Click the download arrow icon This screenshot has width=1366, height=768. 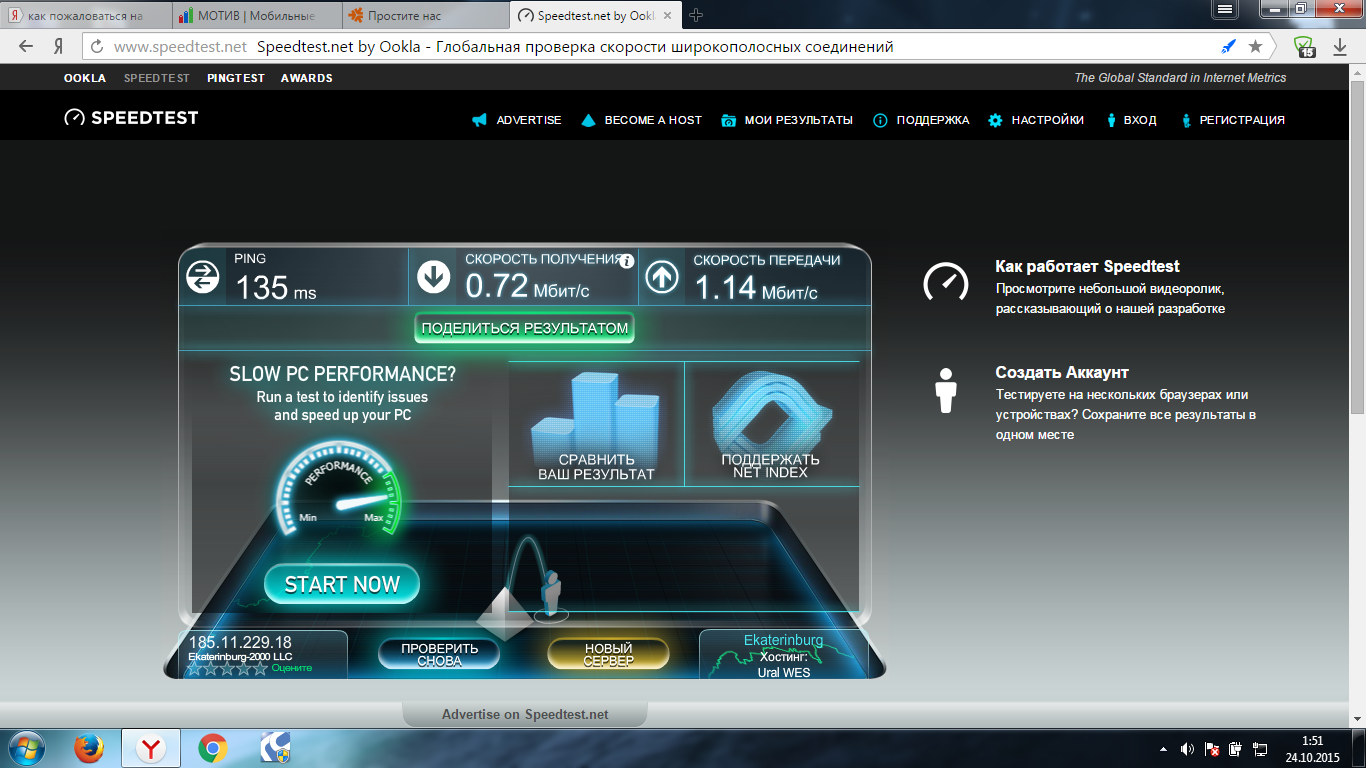(434, 277)
